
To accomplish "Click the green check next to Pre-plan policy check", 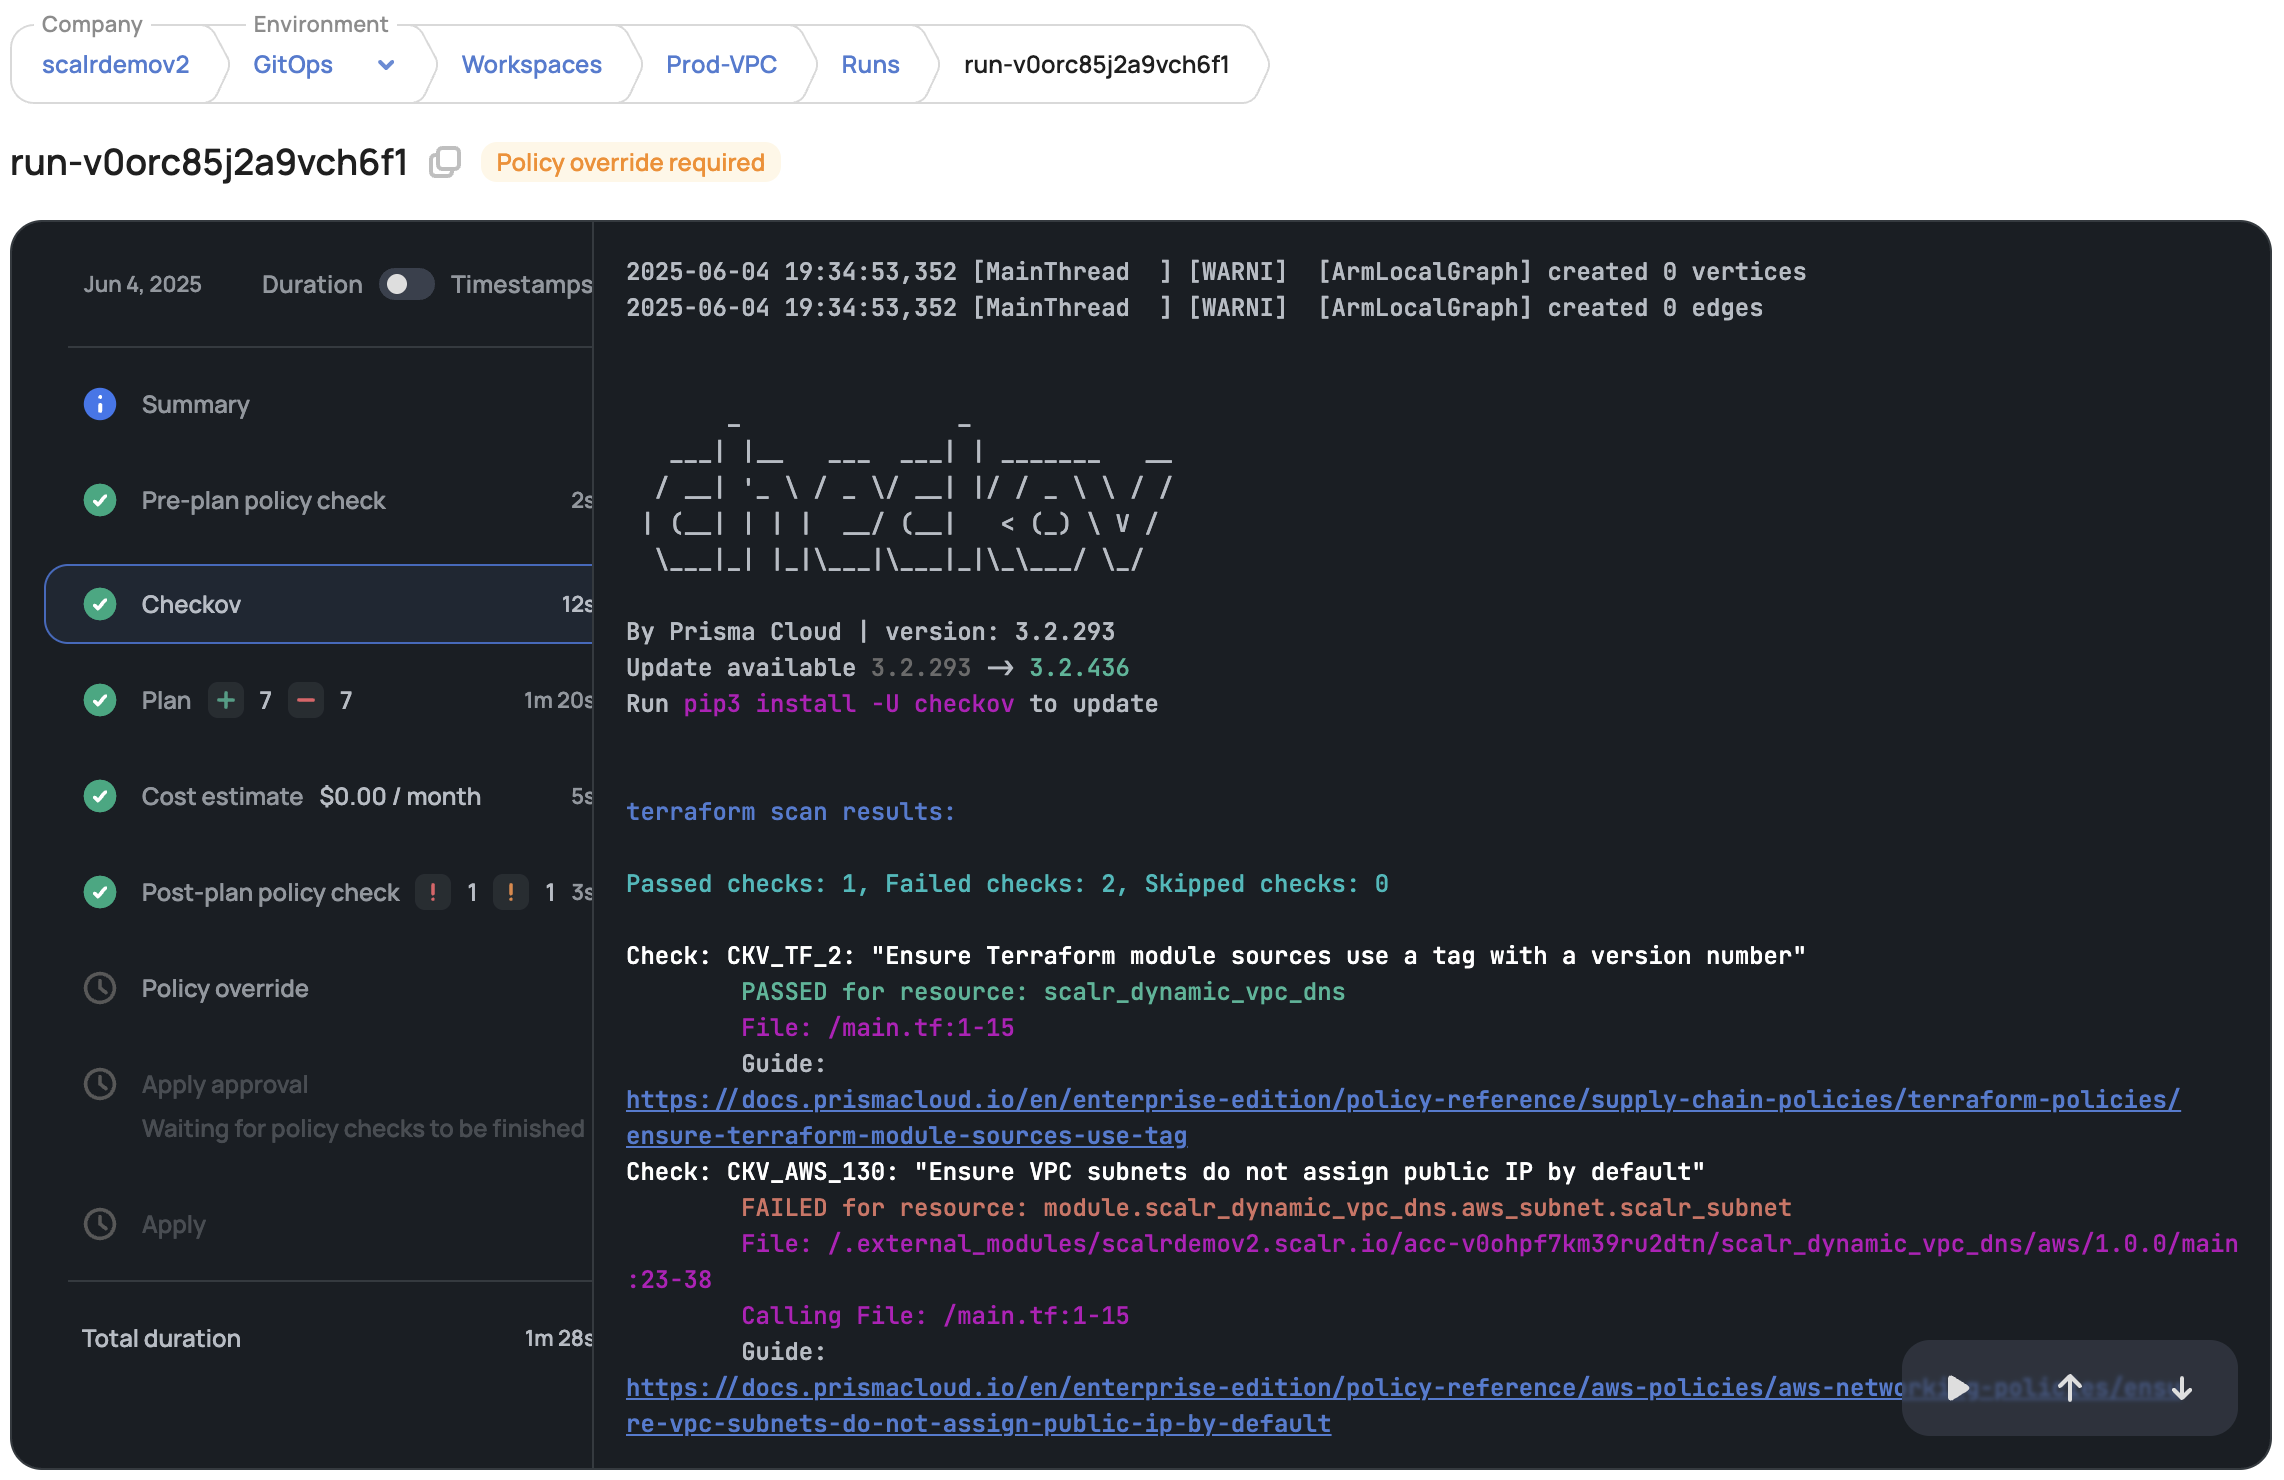I will 100,500.
